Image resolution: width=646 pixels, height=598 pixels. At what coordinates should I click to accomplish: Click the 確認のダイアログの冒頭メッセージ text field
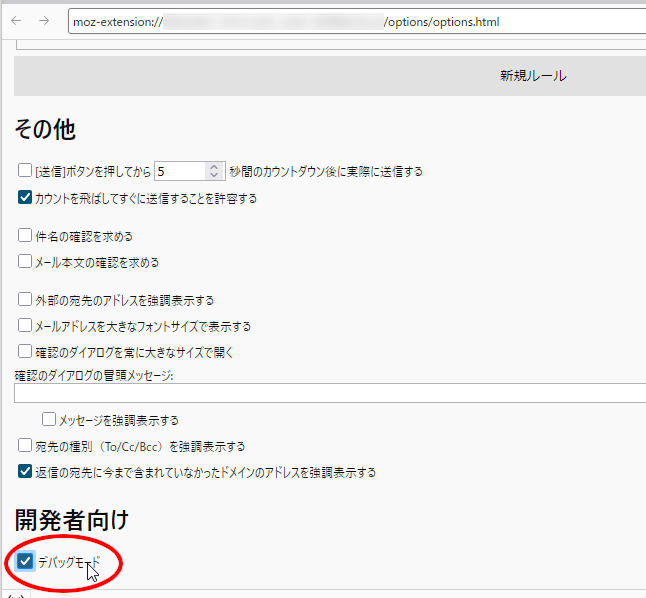pyautogui.click(x=330, y=393)
